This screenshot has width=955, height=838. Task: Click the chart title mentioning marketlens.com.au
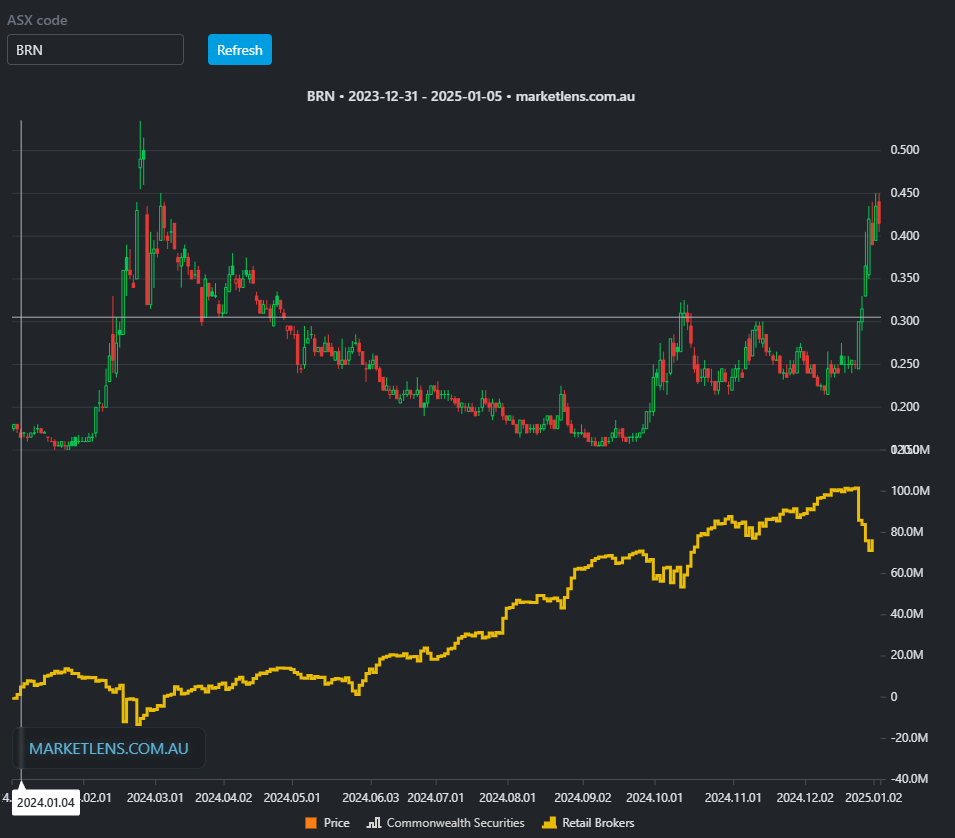pyautogui.click(x=471, y=97)
